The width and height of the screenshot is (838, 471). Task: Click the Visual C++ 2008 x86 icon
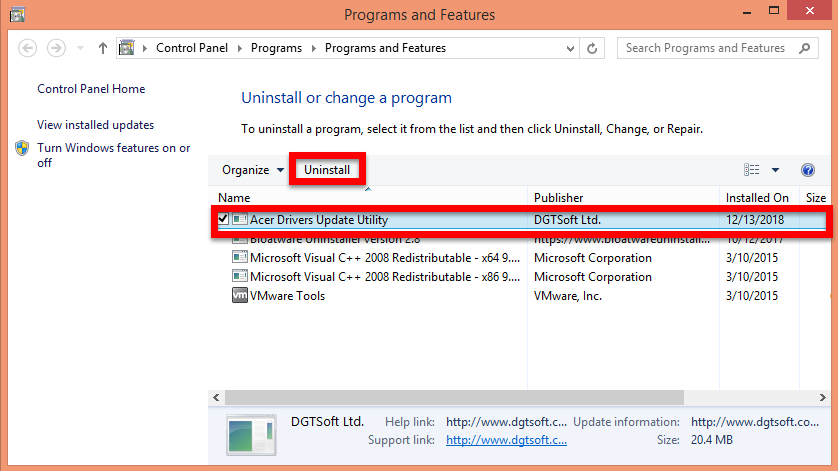pos(239,276)
